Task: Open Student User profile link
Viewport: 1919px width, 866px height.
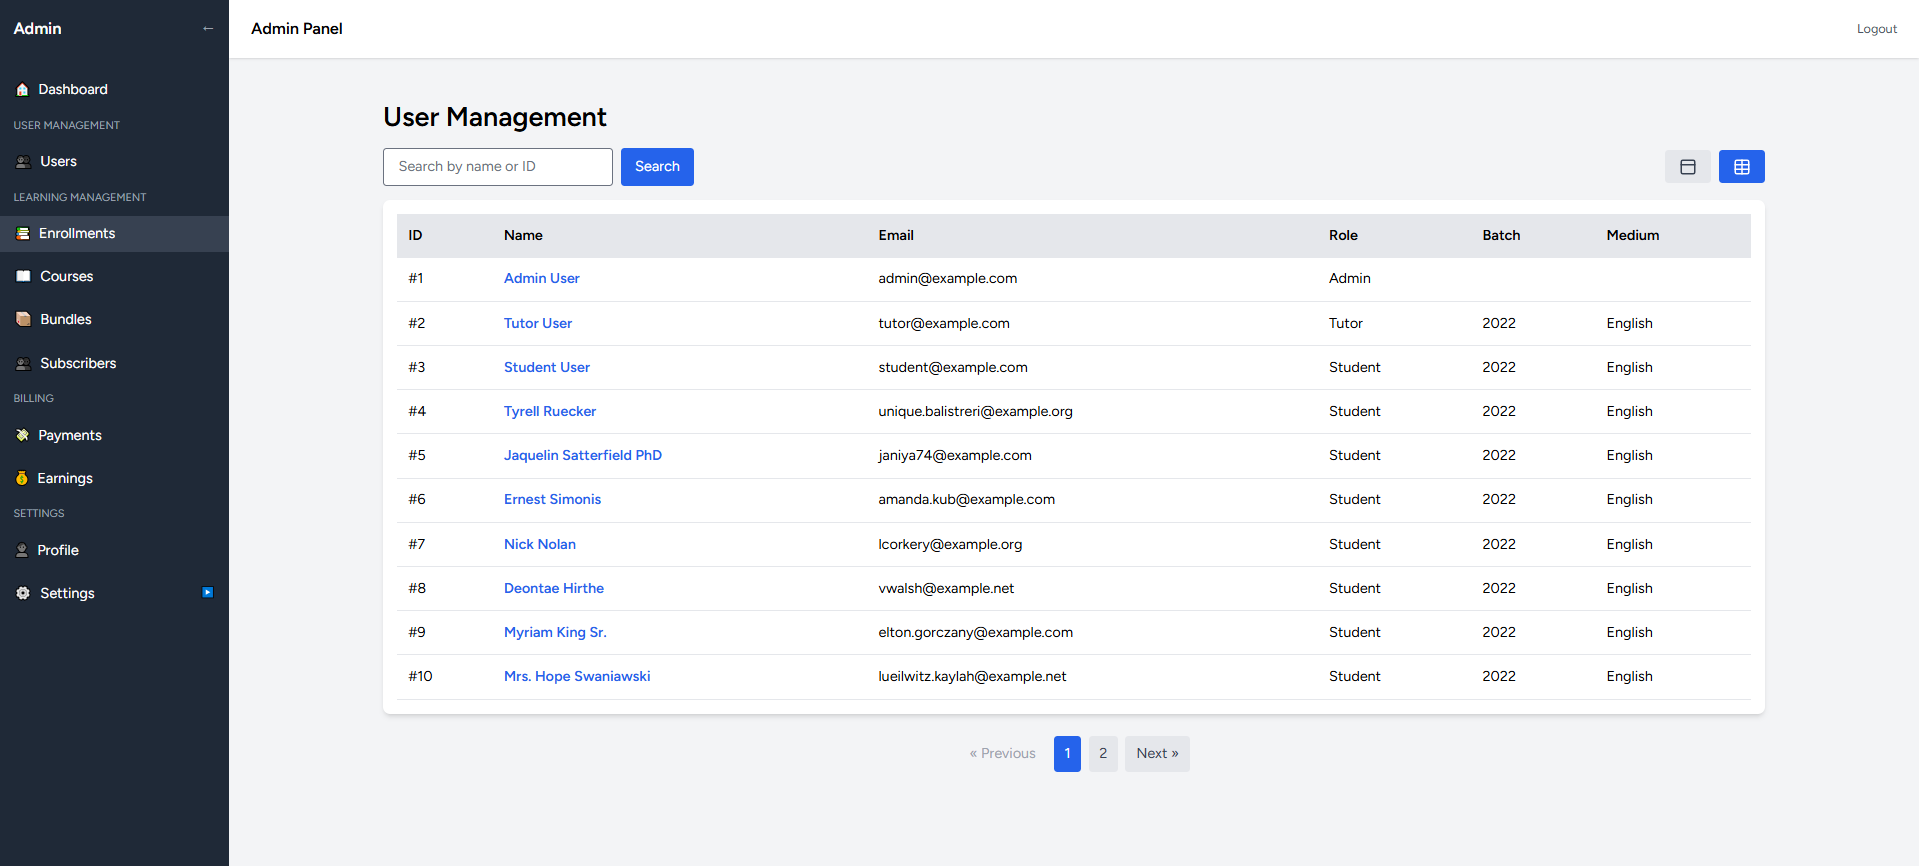Action: (547, 368)
